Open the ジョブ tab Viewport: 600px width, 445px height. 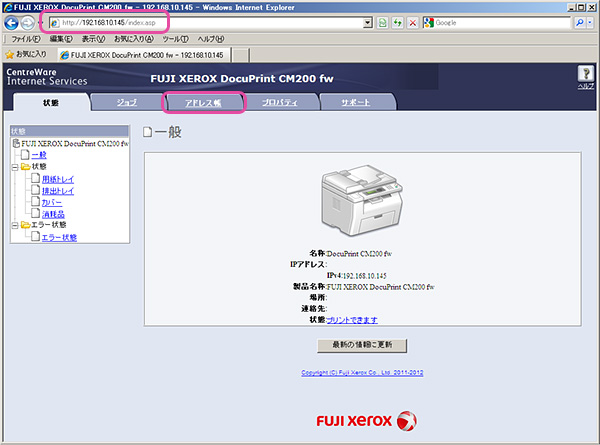[127, 102]
